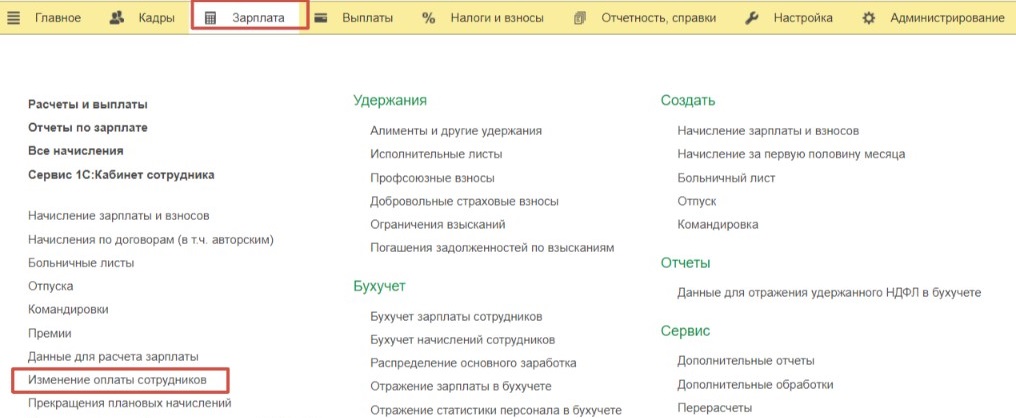Open the НДФЛ data report link
The width and height of the screenshot is (1016, 418).
click(x=829, y=292)
